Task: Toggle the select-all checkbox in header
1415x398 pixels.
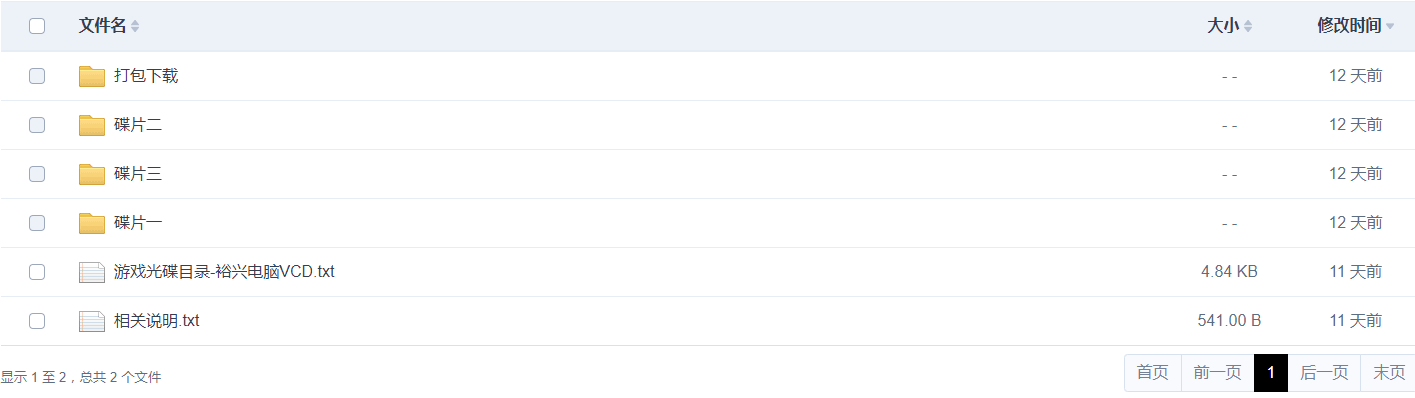Action: click(x=37, y=26)
